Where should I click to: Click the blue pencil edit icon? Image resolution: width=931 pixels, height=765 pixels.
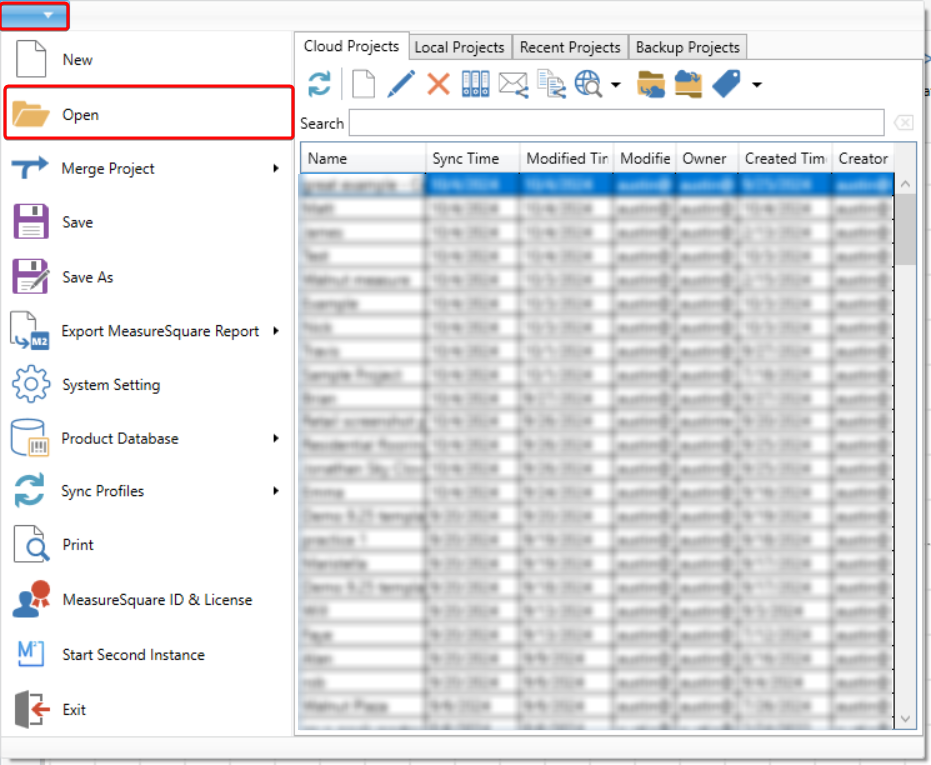point(401,84)
